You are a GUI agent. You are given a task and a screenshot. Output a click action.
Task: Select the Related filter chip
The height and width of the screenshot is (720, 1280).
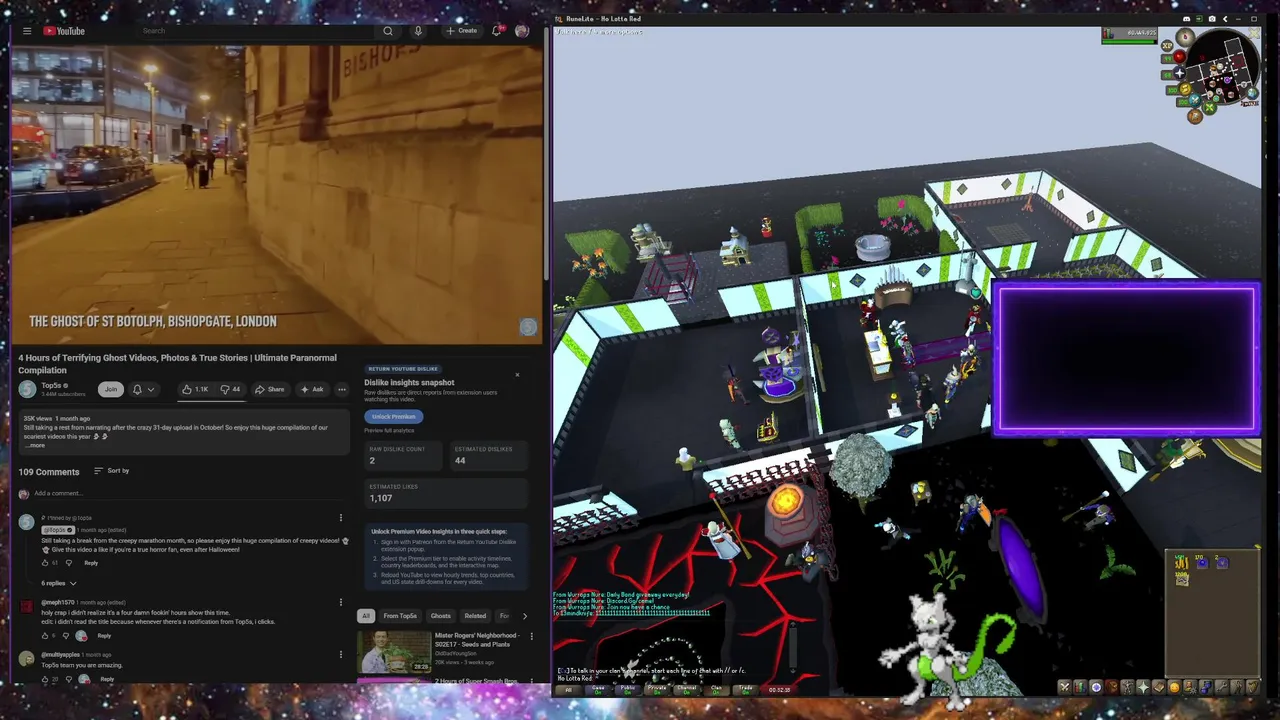[475, 616]
